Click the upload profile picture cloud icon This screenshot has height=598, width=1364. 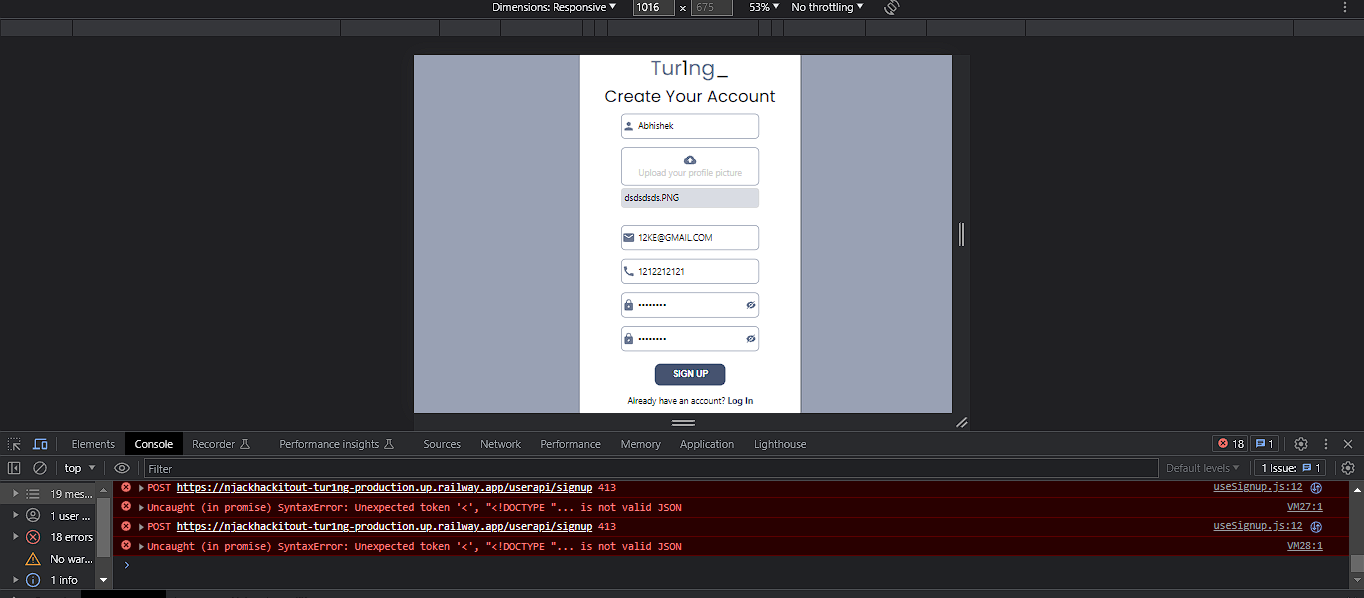(x=690, y=160)
